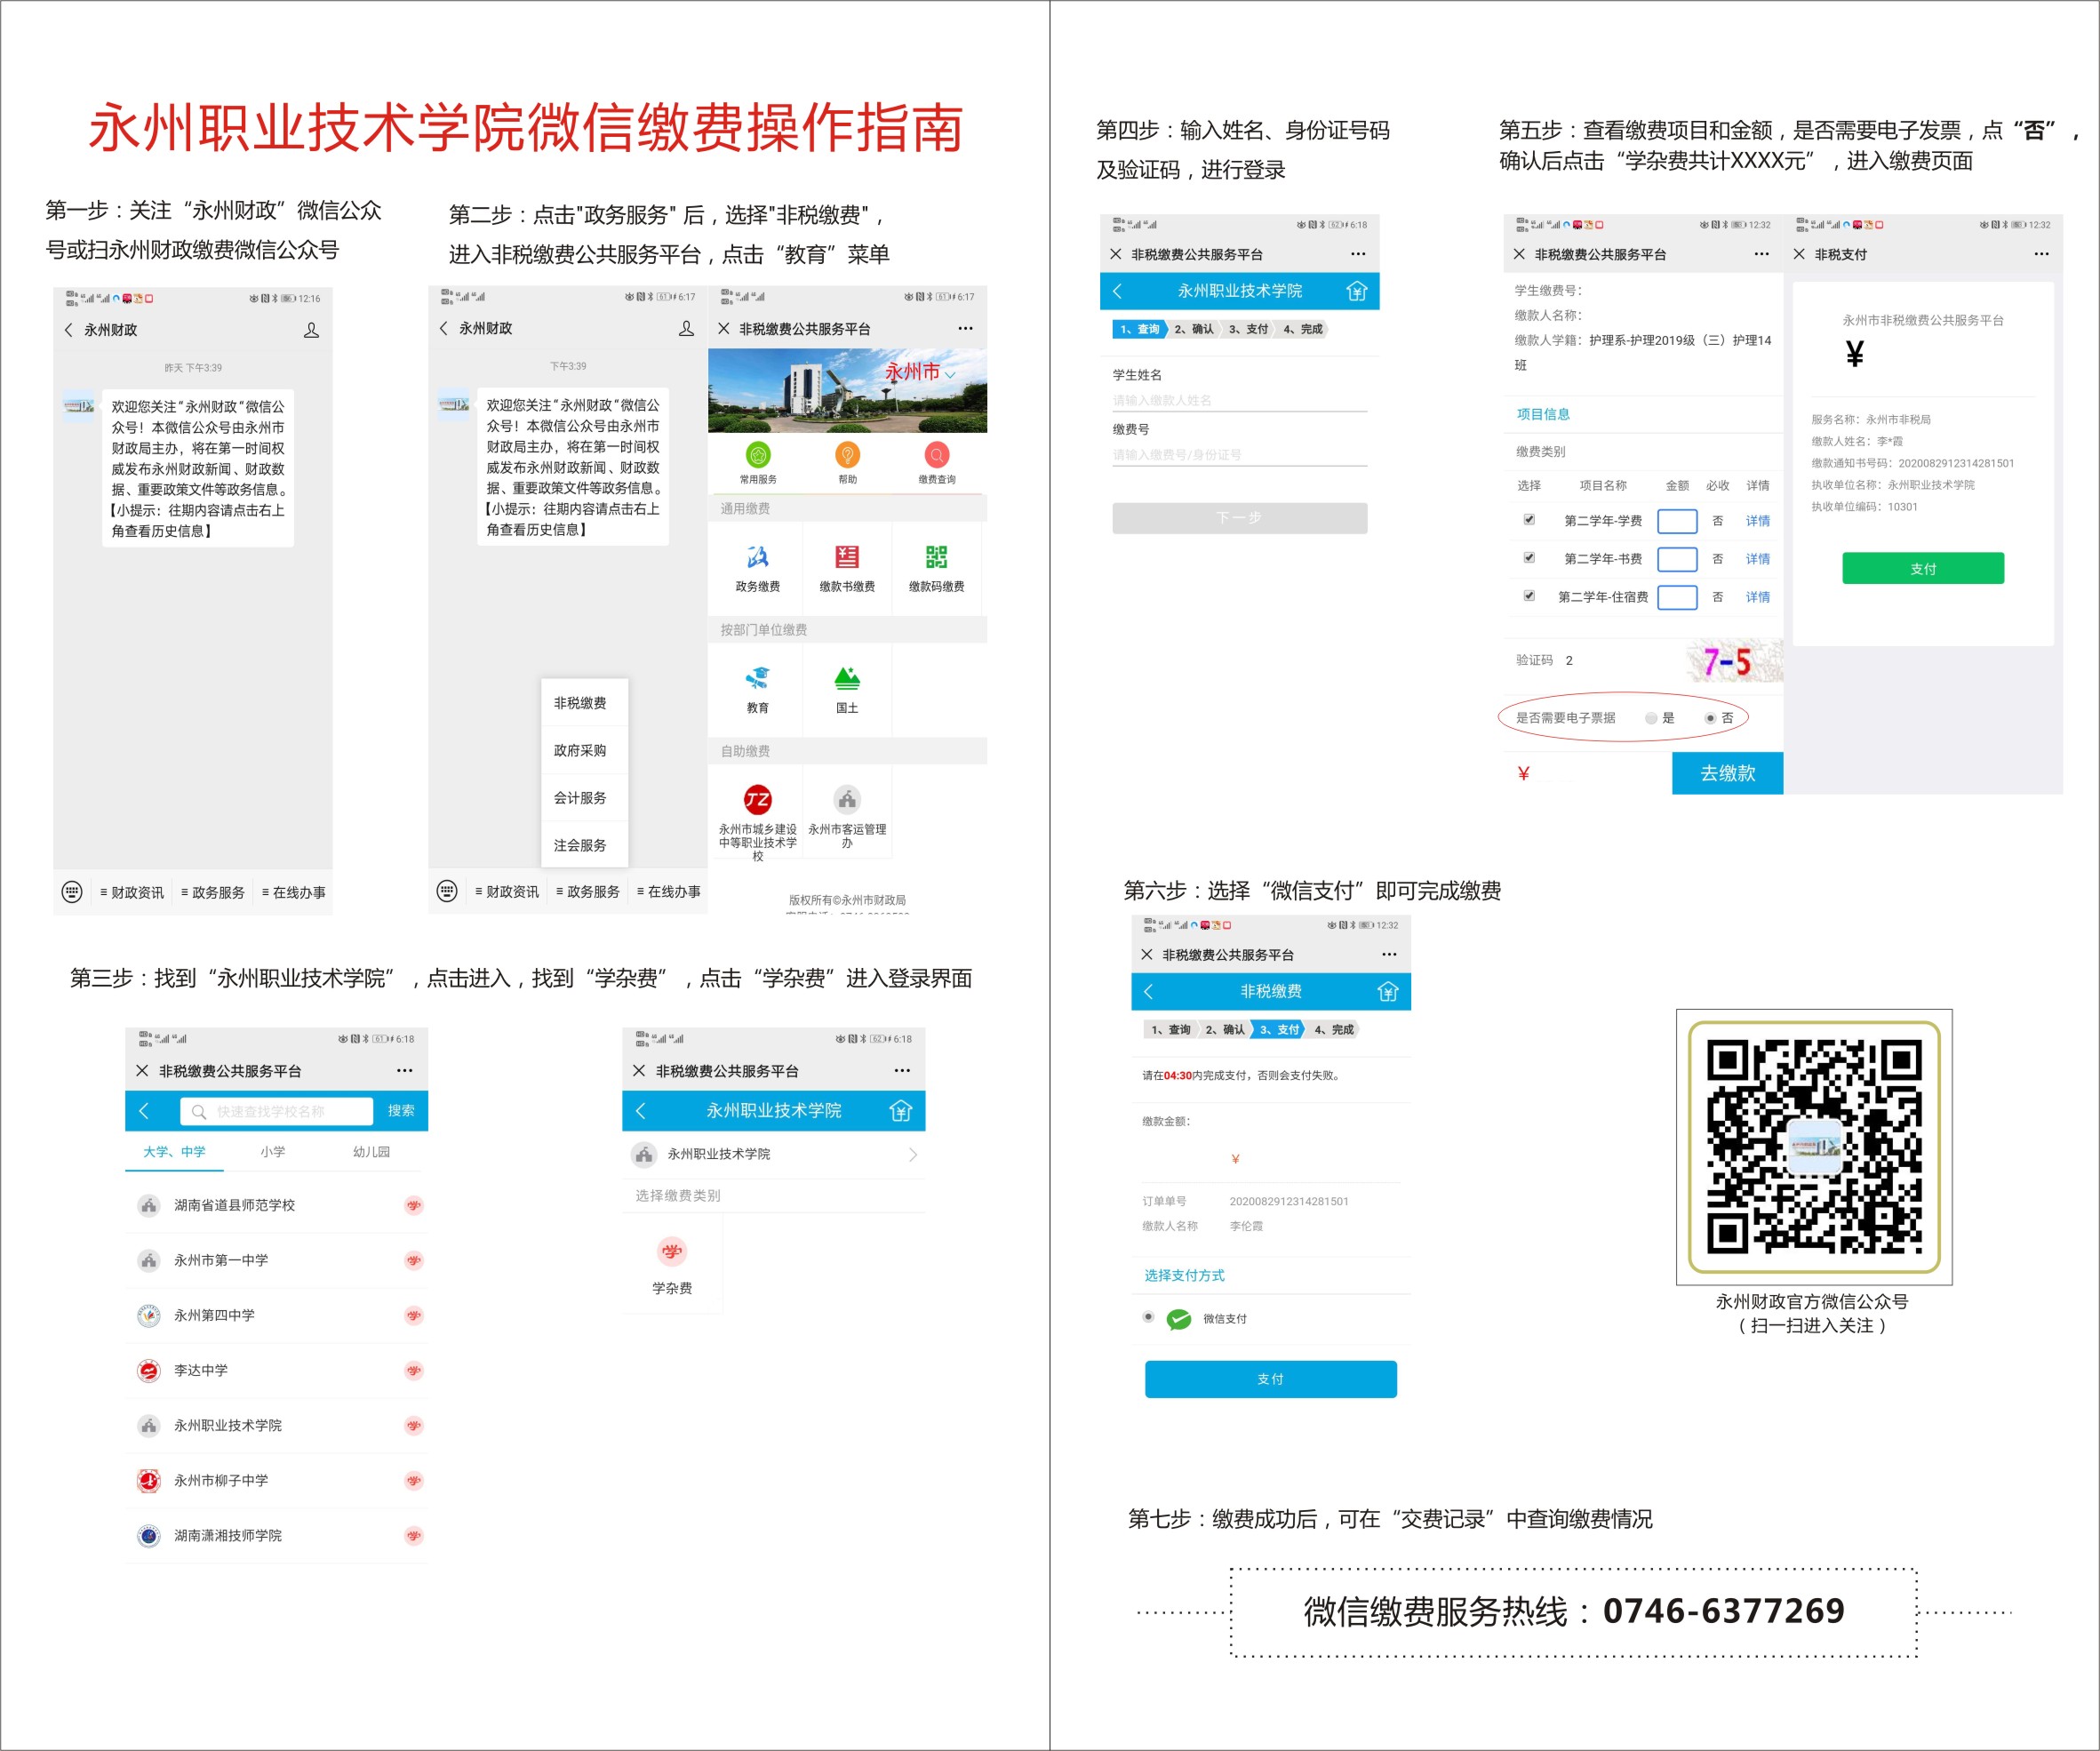
Task: Click 学生姓名 input field
Action: [1239, 400]
